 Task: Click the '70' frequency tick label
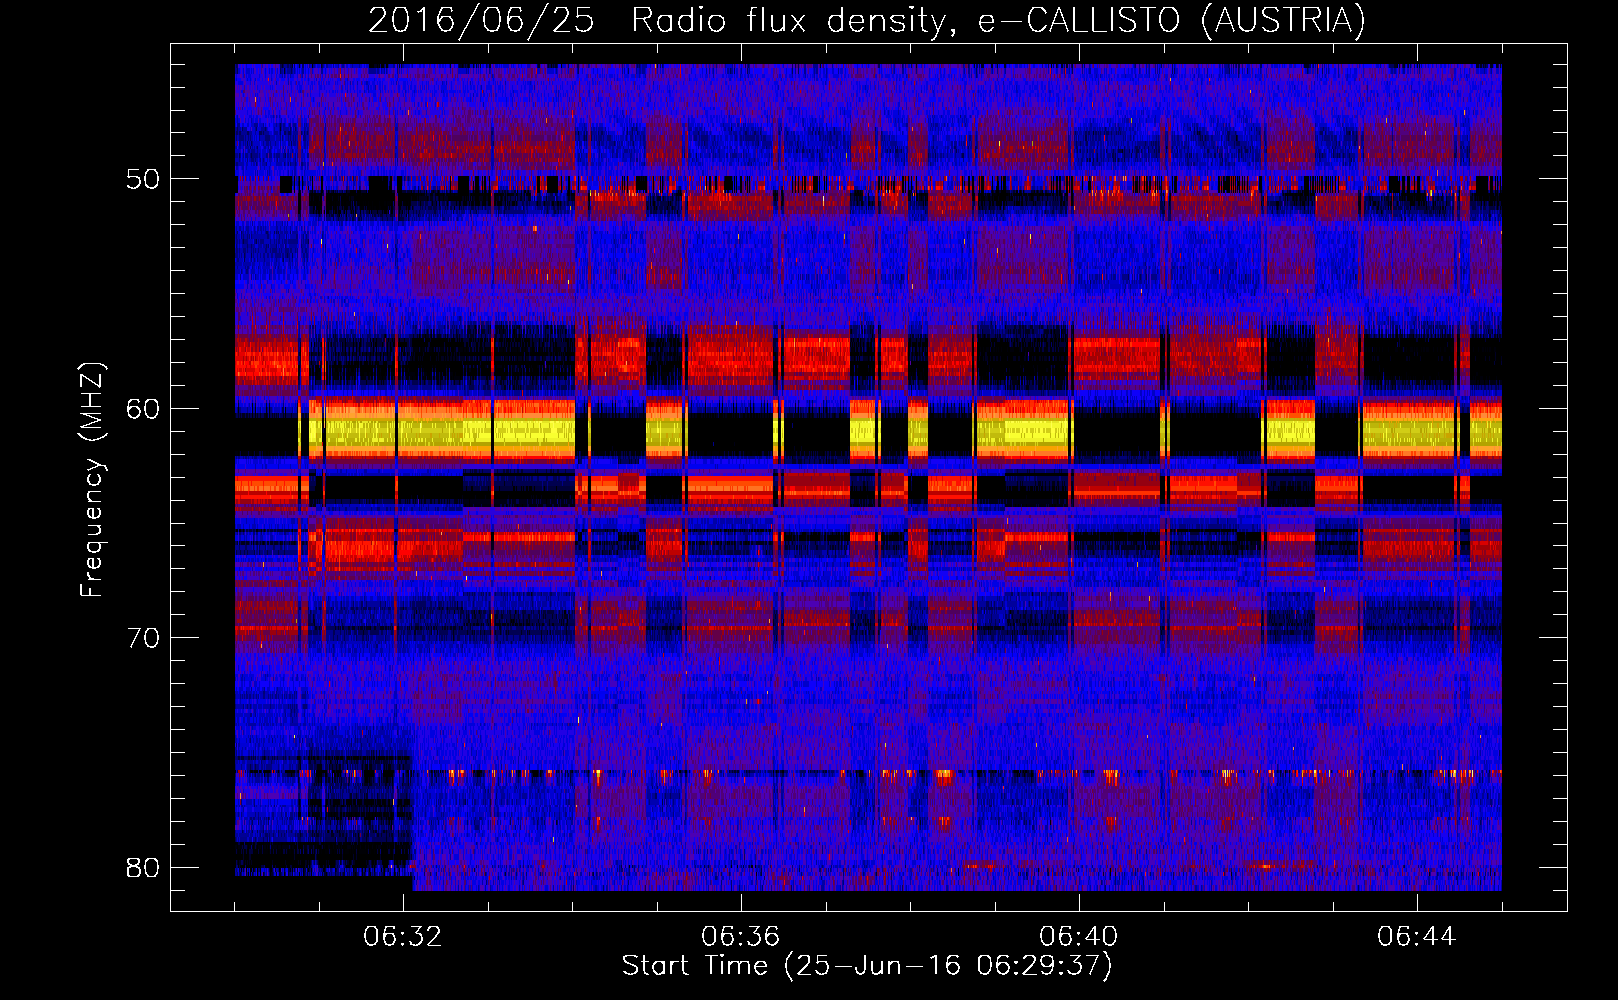143,638
